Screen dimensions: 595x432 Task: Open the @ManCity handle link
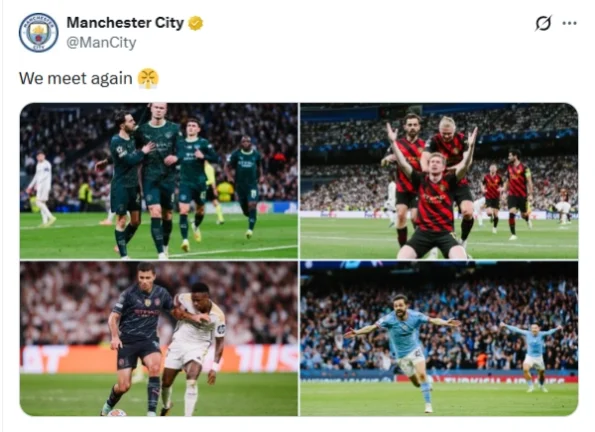tap(101, 42)
